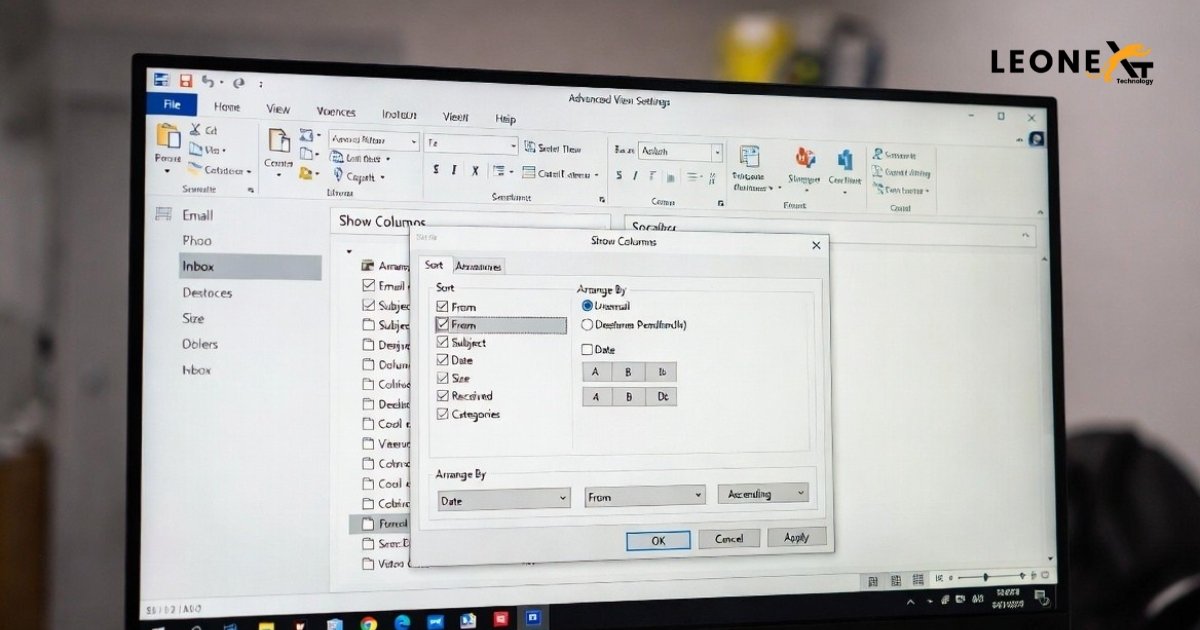Select Inbox in the left sidebar
1200x630 pixels.
[x=250, y=267]
